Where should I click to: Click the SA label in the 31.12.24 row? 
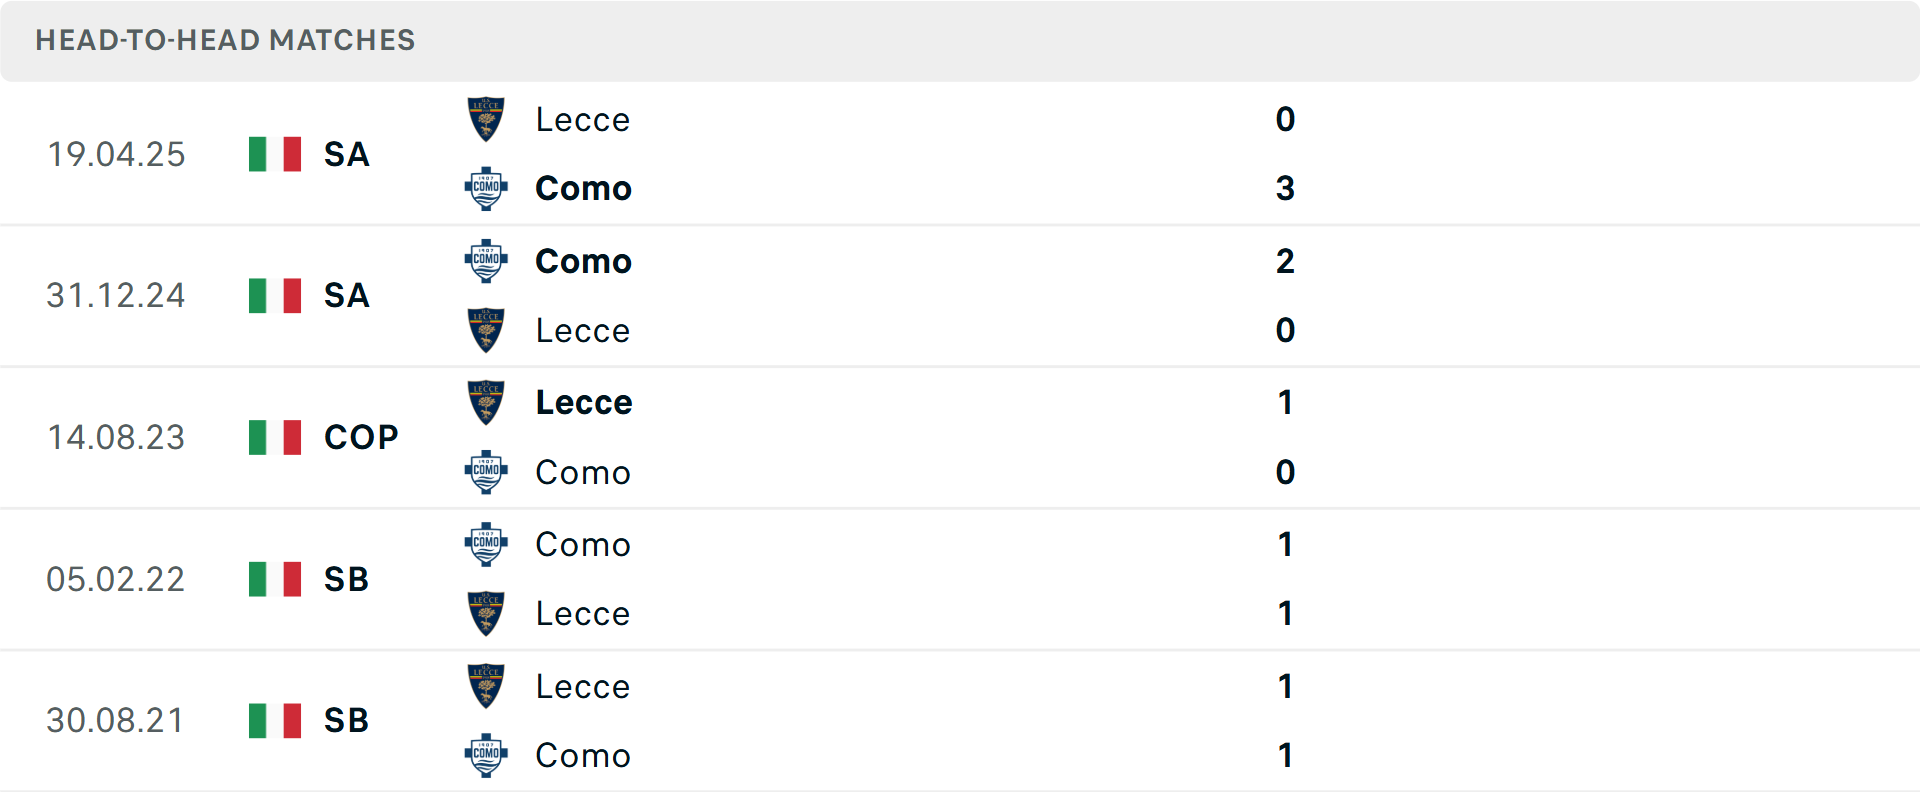pos(347,295)
